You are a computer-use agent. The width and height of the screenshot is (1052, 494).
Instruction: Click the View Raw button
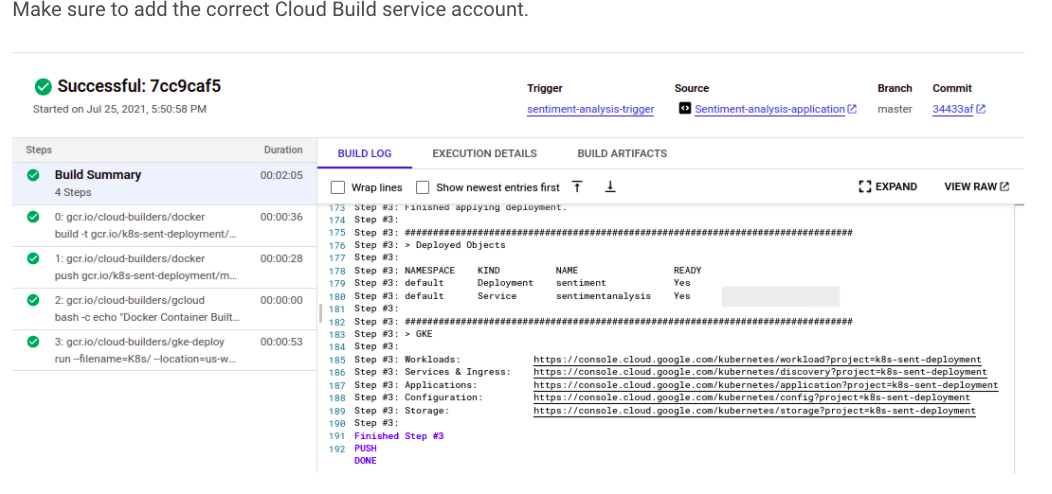click(976, 187)
